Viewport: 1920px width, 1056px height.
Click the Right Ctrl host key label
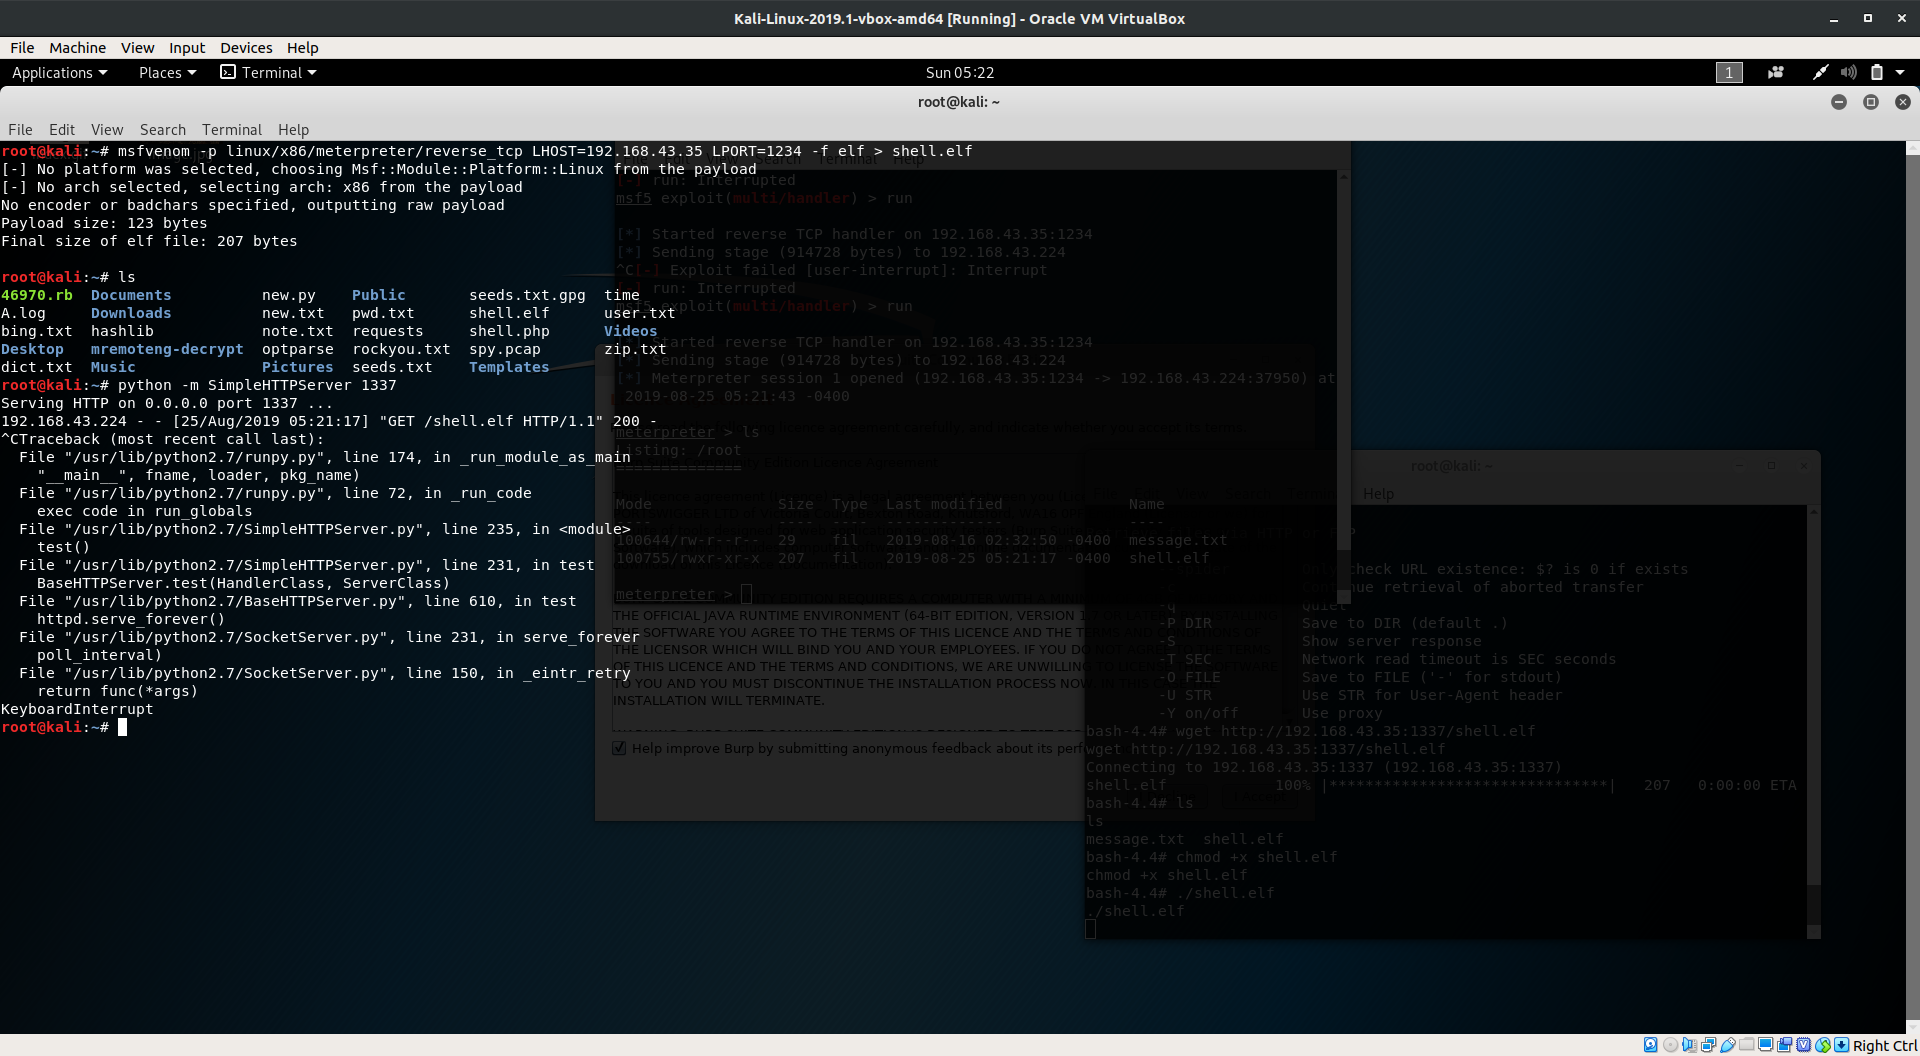(x=1884, y=1045)
